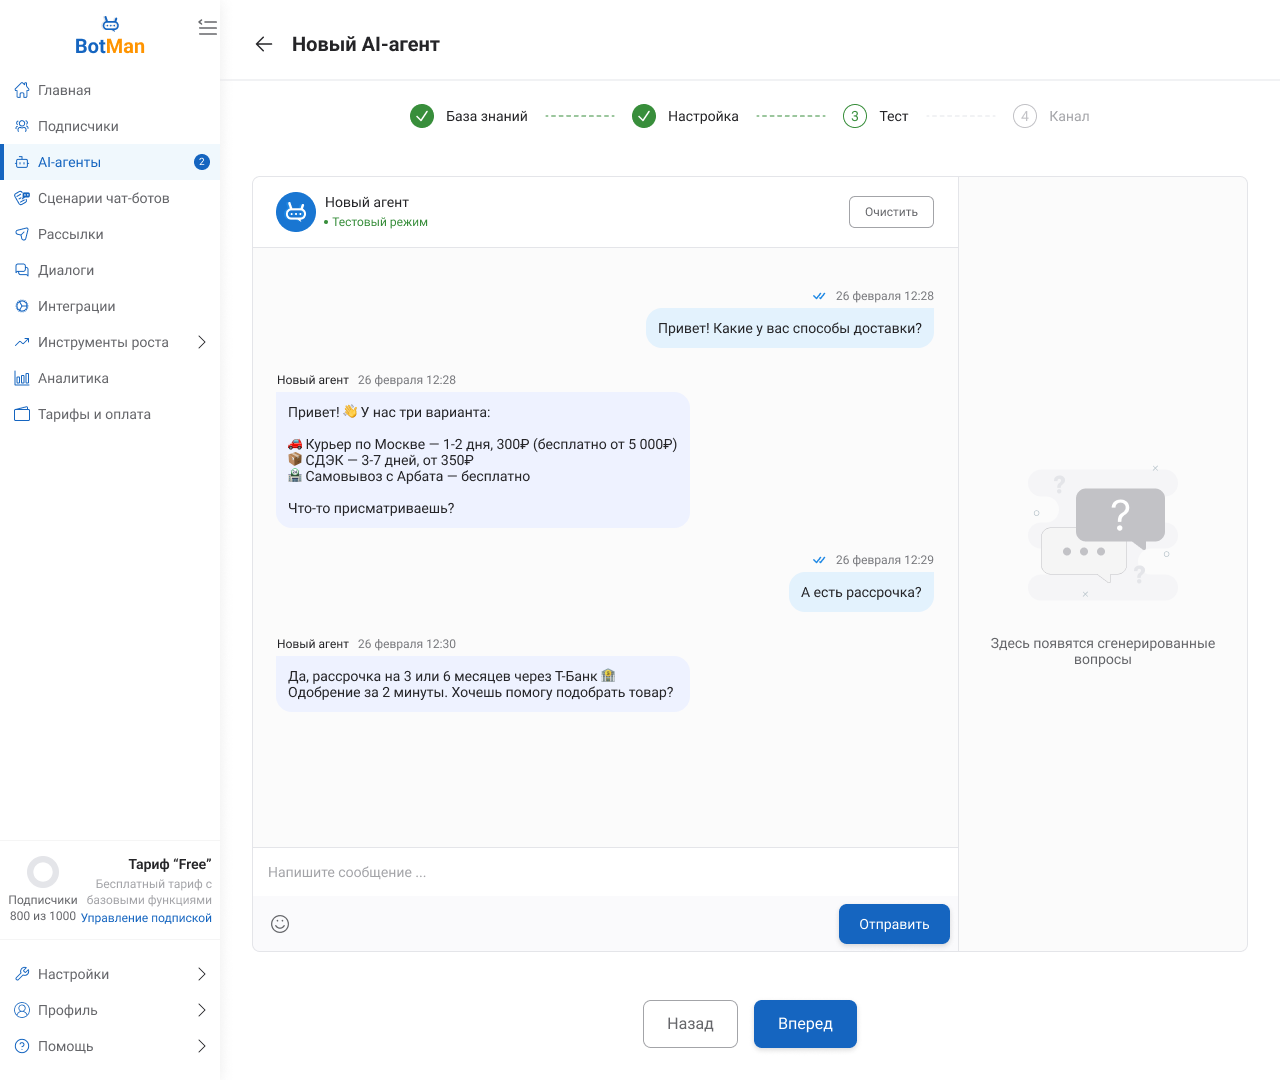Jump to step 4 Канал
This screenshot has width=1280, height=1080.
coord(1050,116)
